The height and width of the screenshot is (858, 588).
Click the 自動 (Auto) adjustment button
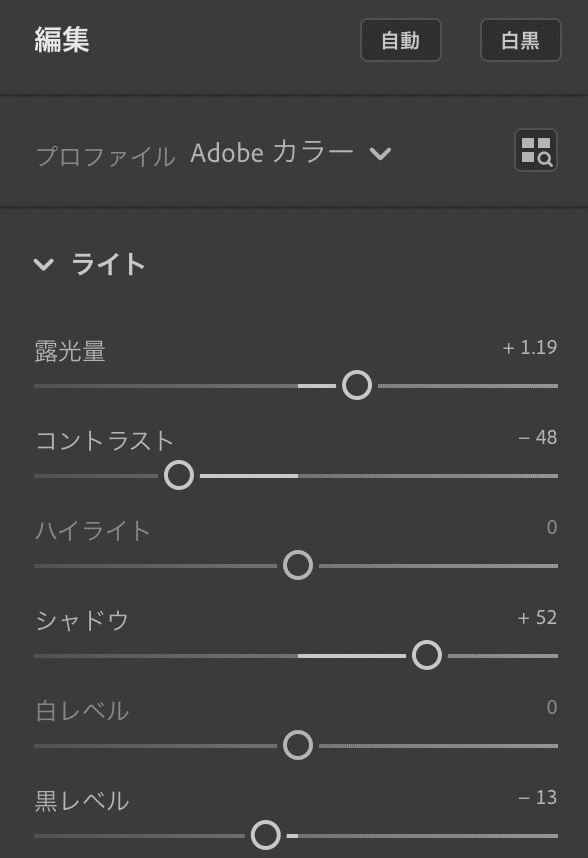(400, 41)
